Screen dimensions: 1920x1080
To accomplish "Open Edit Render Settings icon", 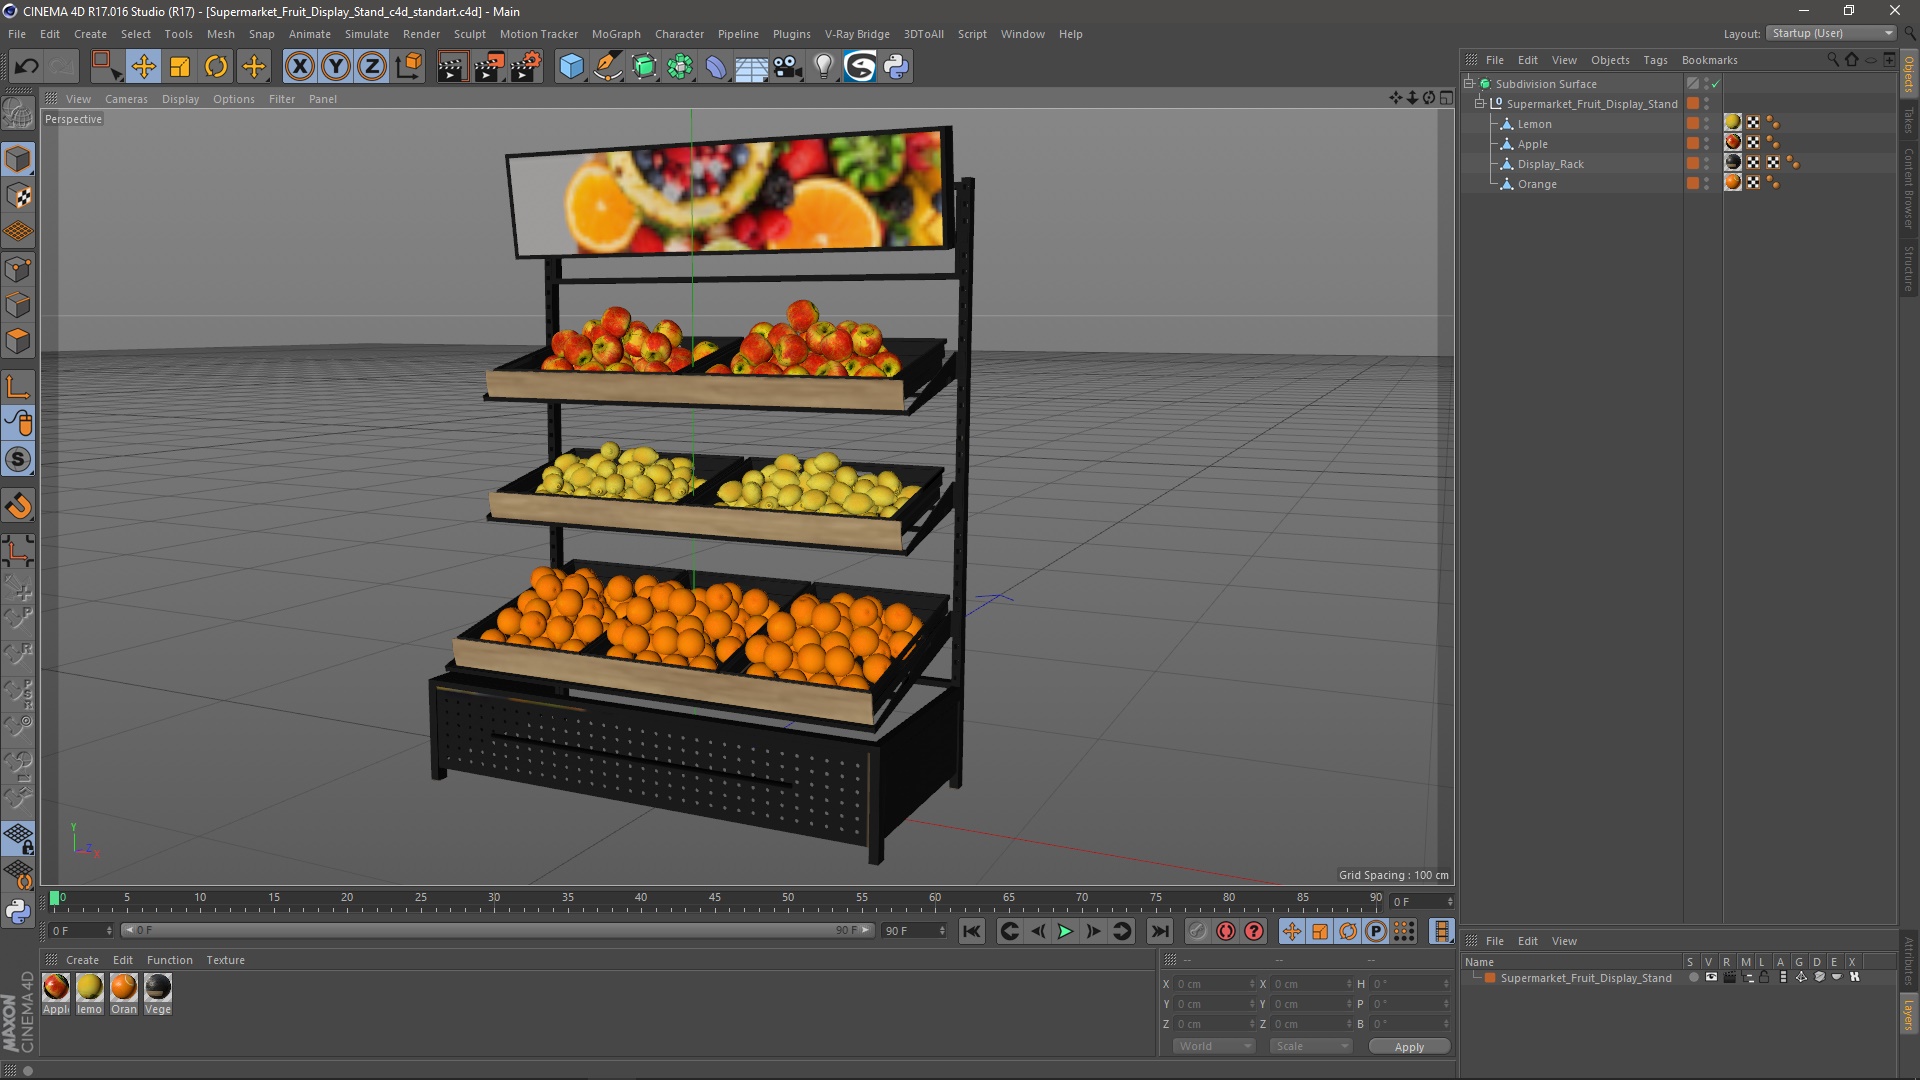I will [526, 67].
